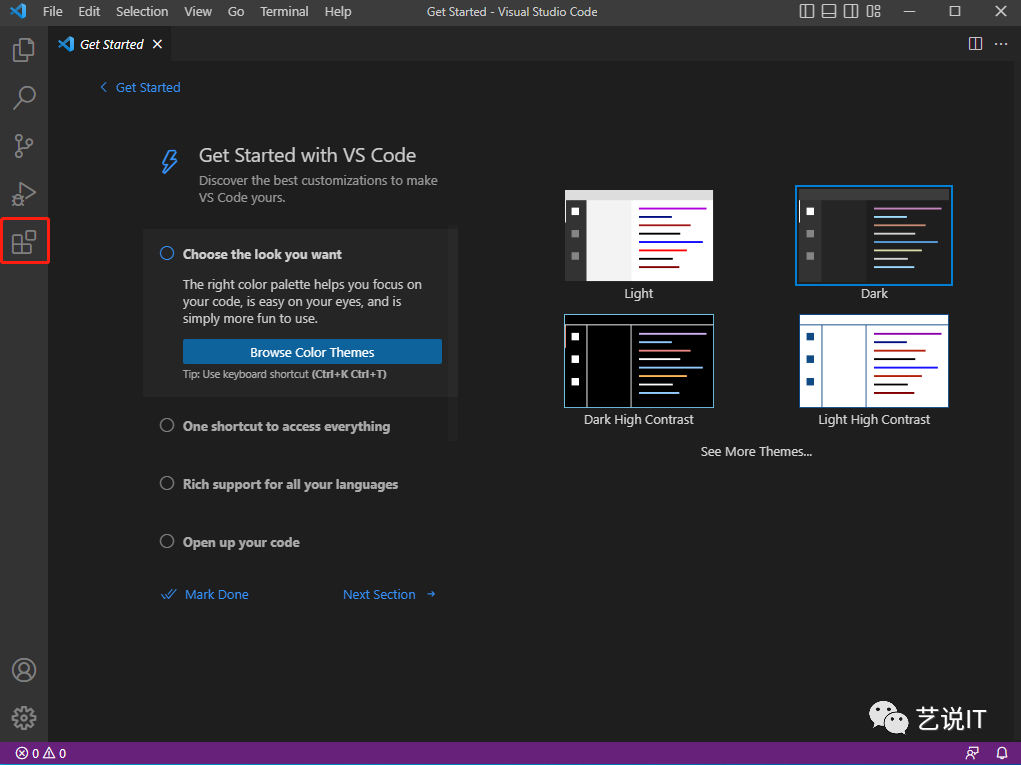Image resolution: width=1021 pixels, height=765 pixels.
Task: Choose the Dark theme thumbnail
Action: 874,236
